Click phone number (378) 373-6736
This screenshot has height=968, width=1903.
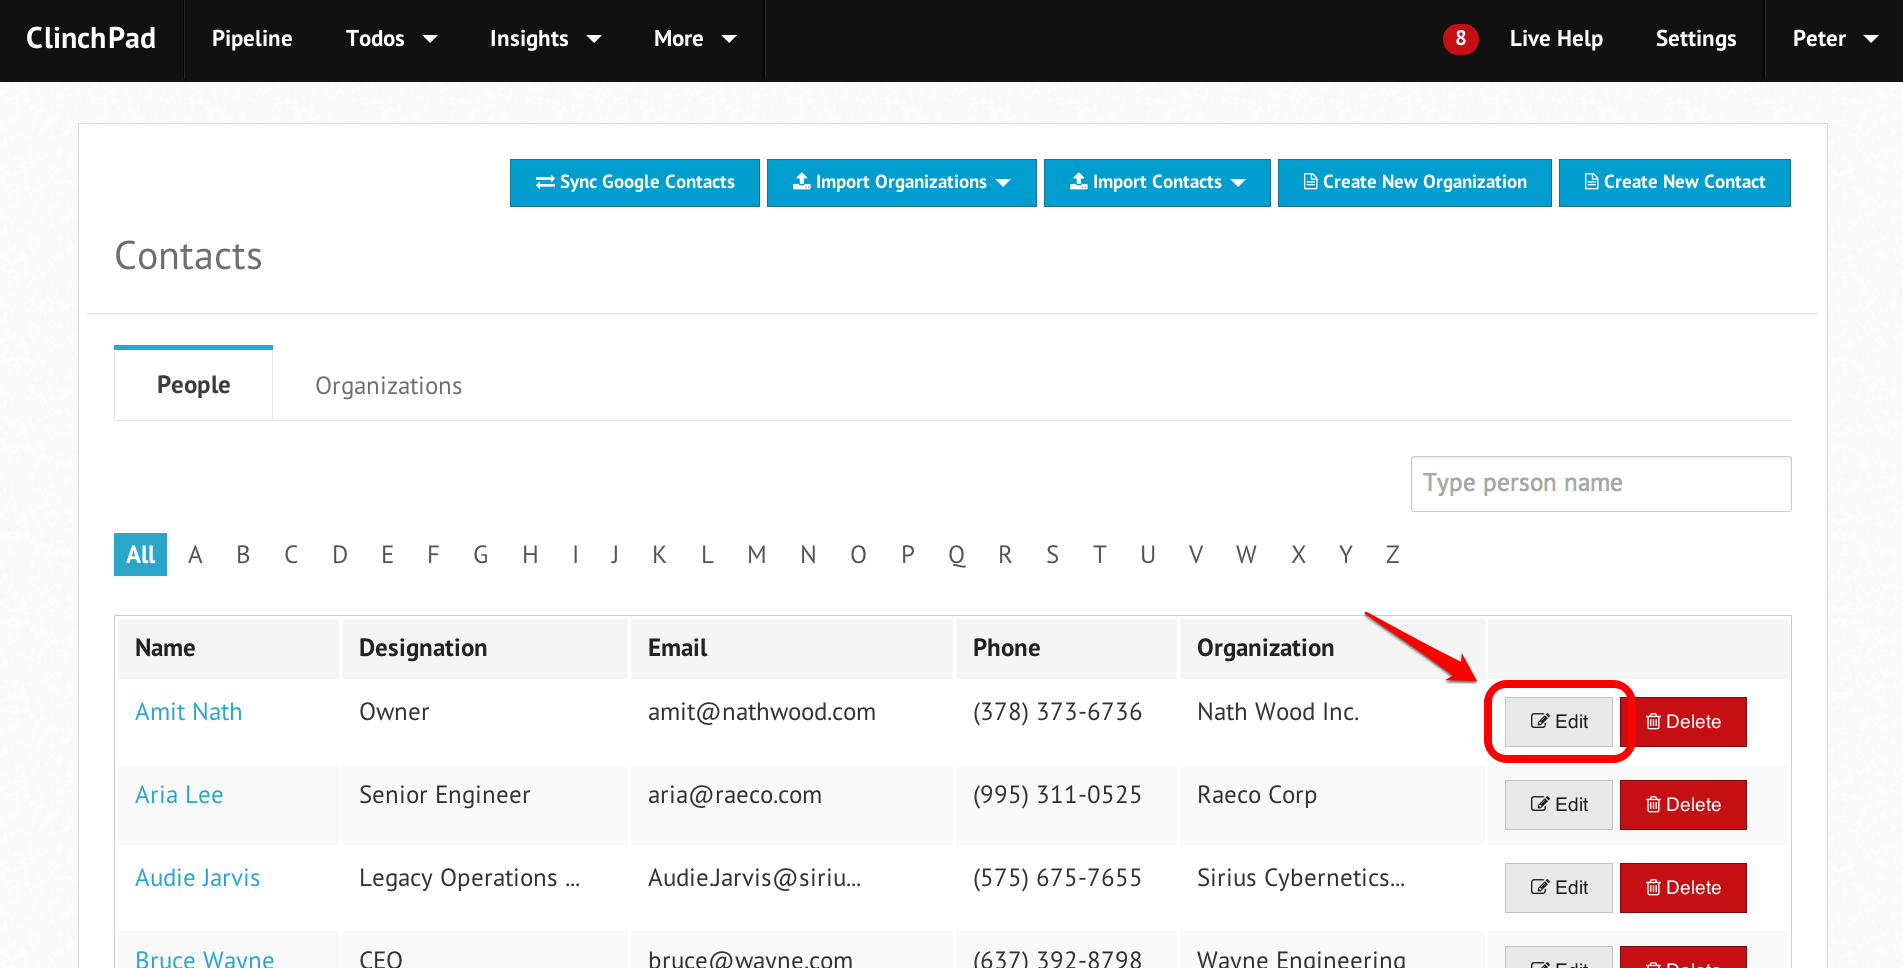1057,712
